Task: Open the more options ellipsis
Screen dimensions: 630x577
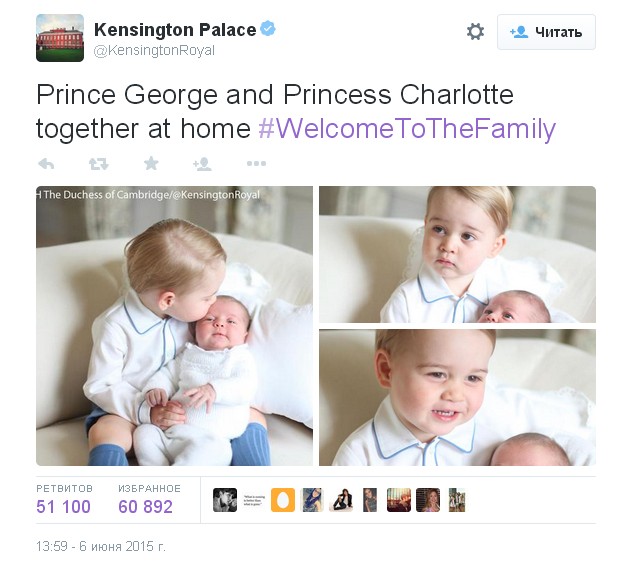Action: coord(256,164)
